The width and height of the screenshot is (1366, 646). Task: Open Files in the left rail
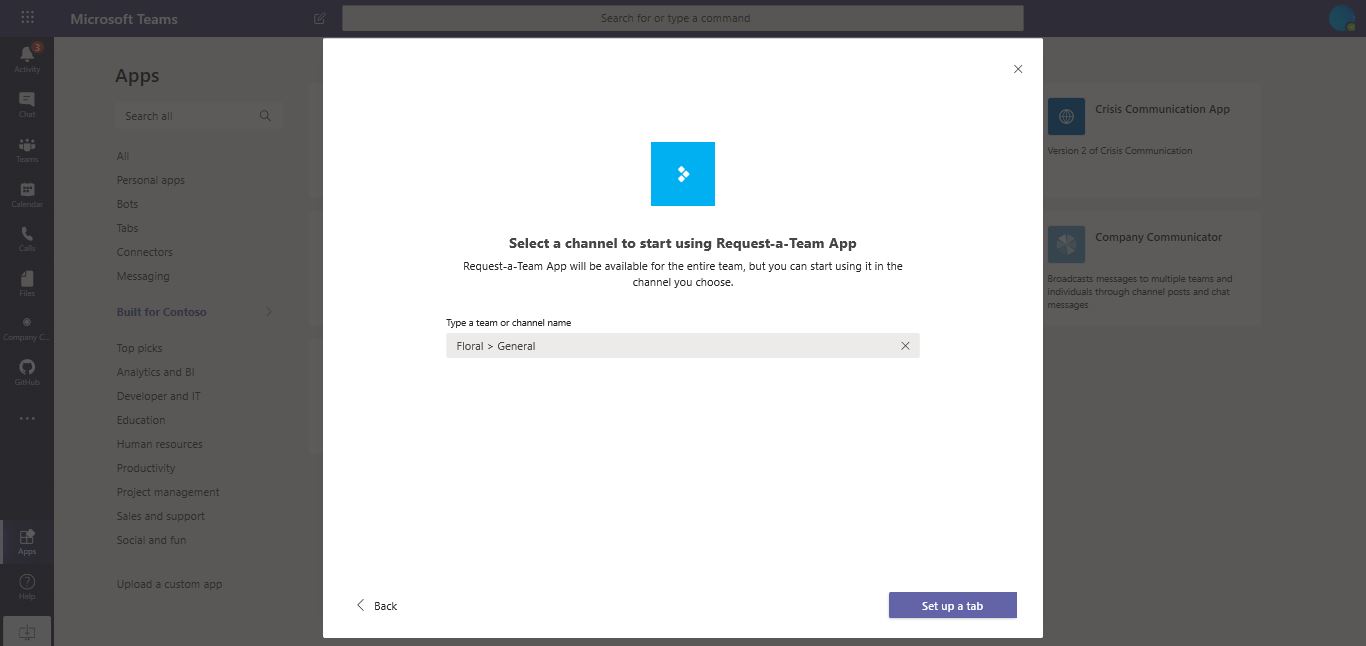click(27, 283)
